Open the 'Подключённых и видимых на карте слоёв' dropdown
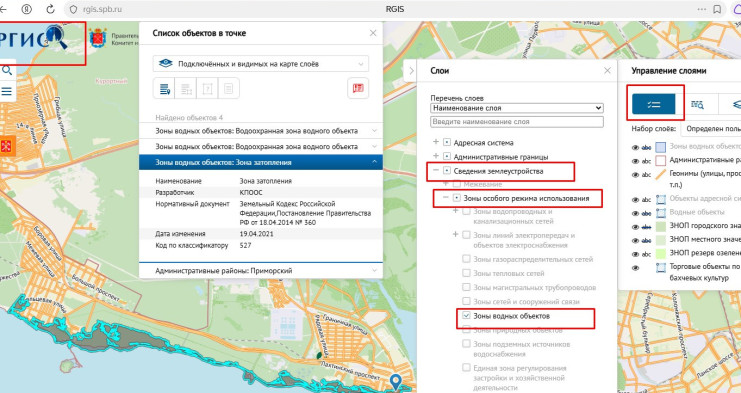The height and width of the screenshot is (393, 741). pos(260,64)
